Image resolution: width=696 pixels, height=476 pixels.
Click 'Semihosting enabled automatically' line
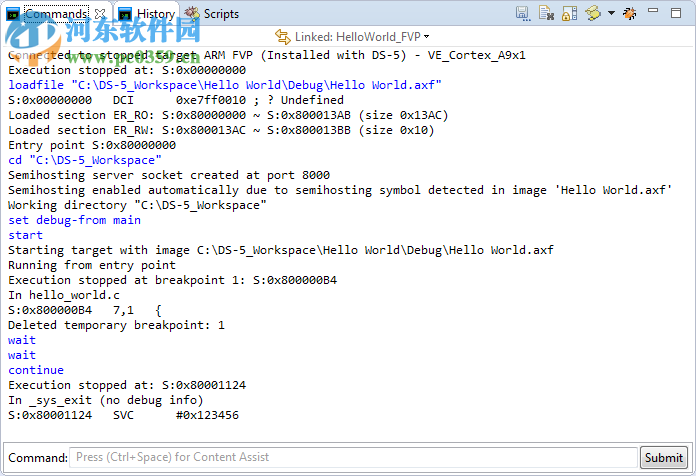click(x=340, y=190)
